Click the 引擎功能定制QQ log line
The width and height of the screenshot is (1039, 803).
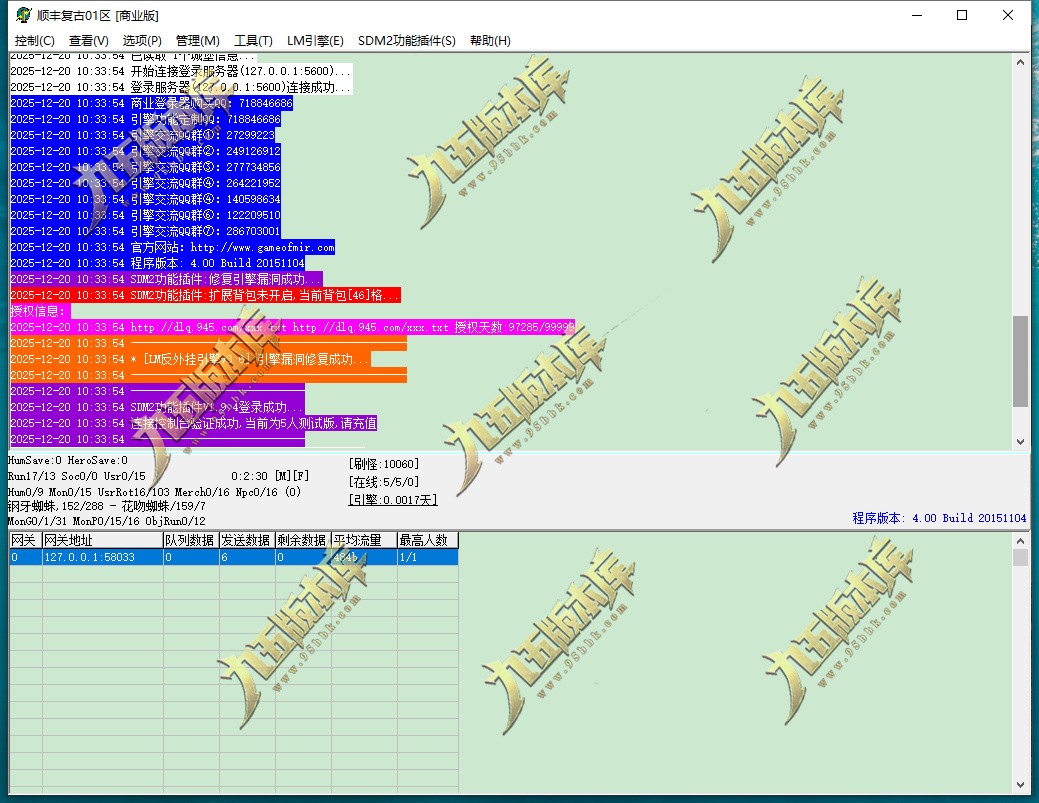click(145, 119)
